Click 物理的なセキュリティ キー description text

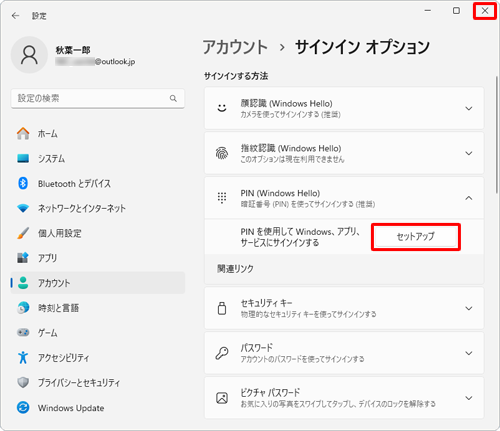point(308,314)
